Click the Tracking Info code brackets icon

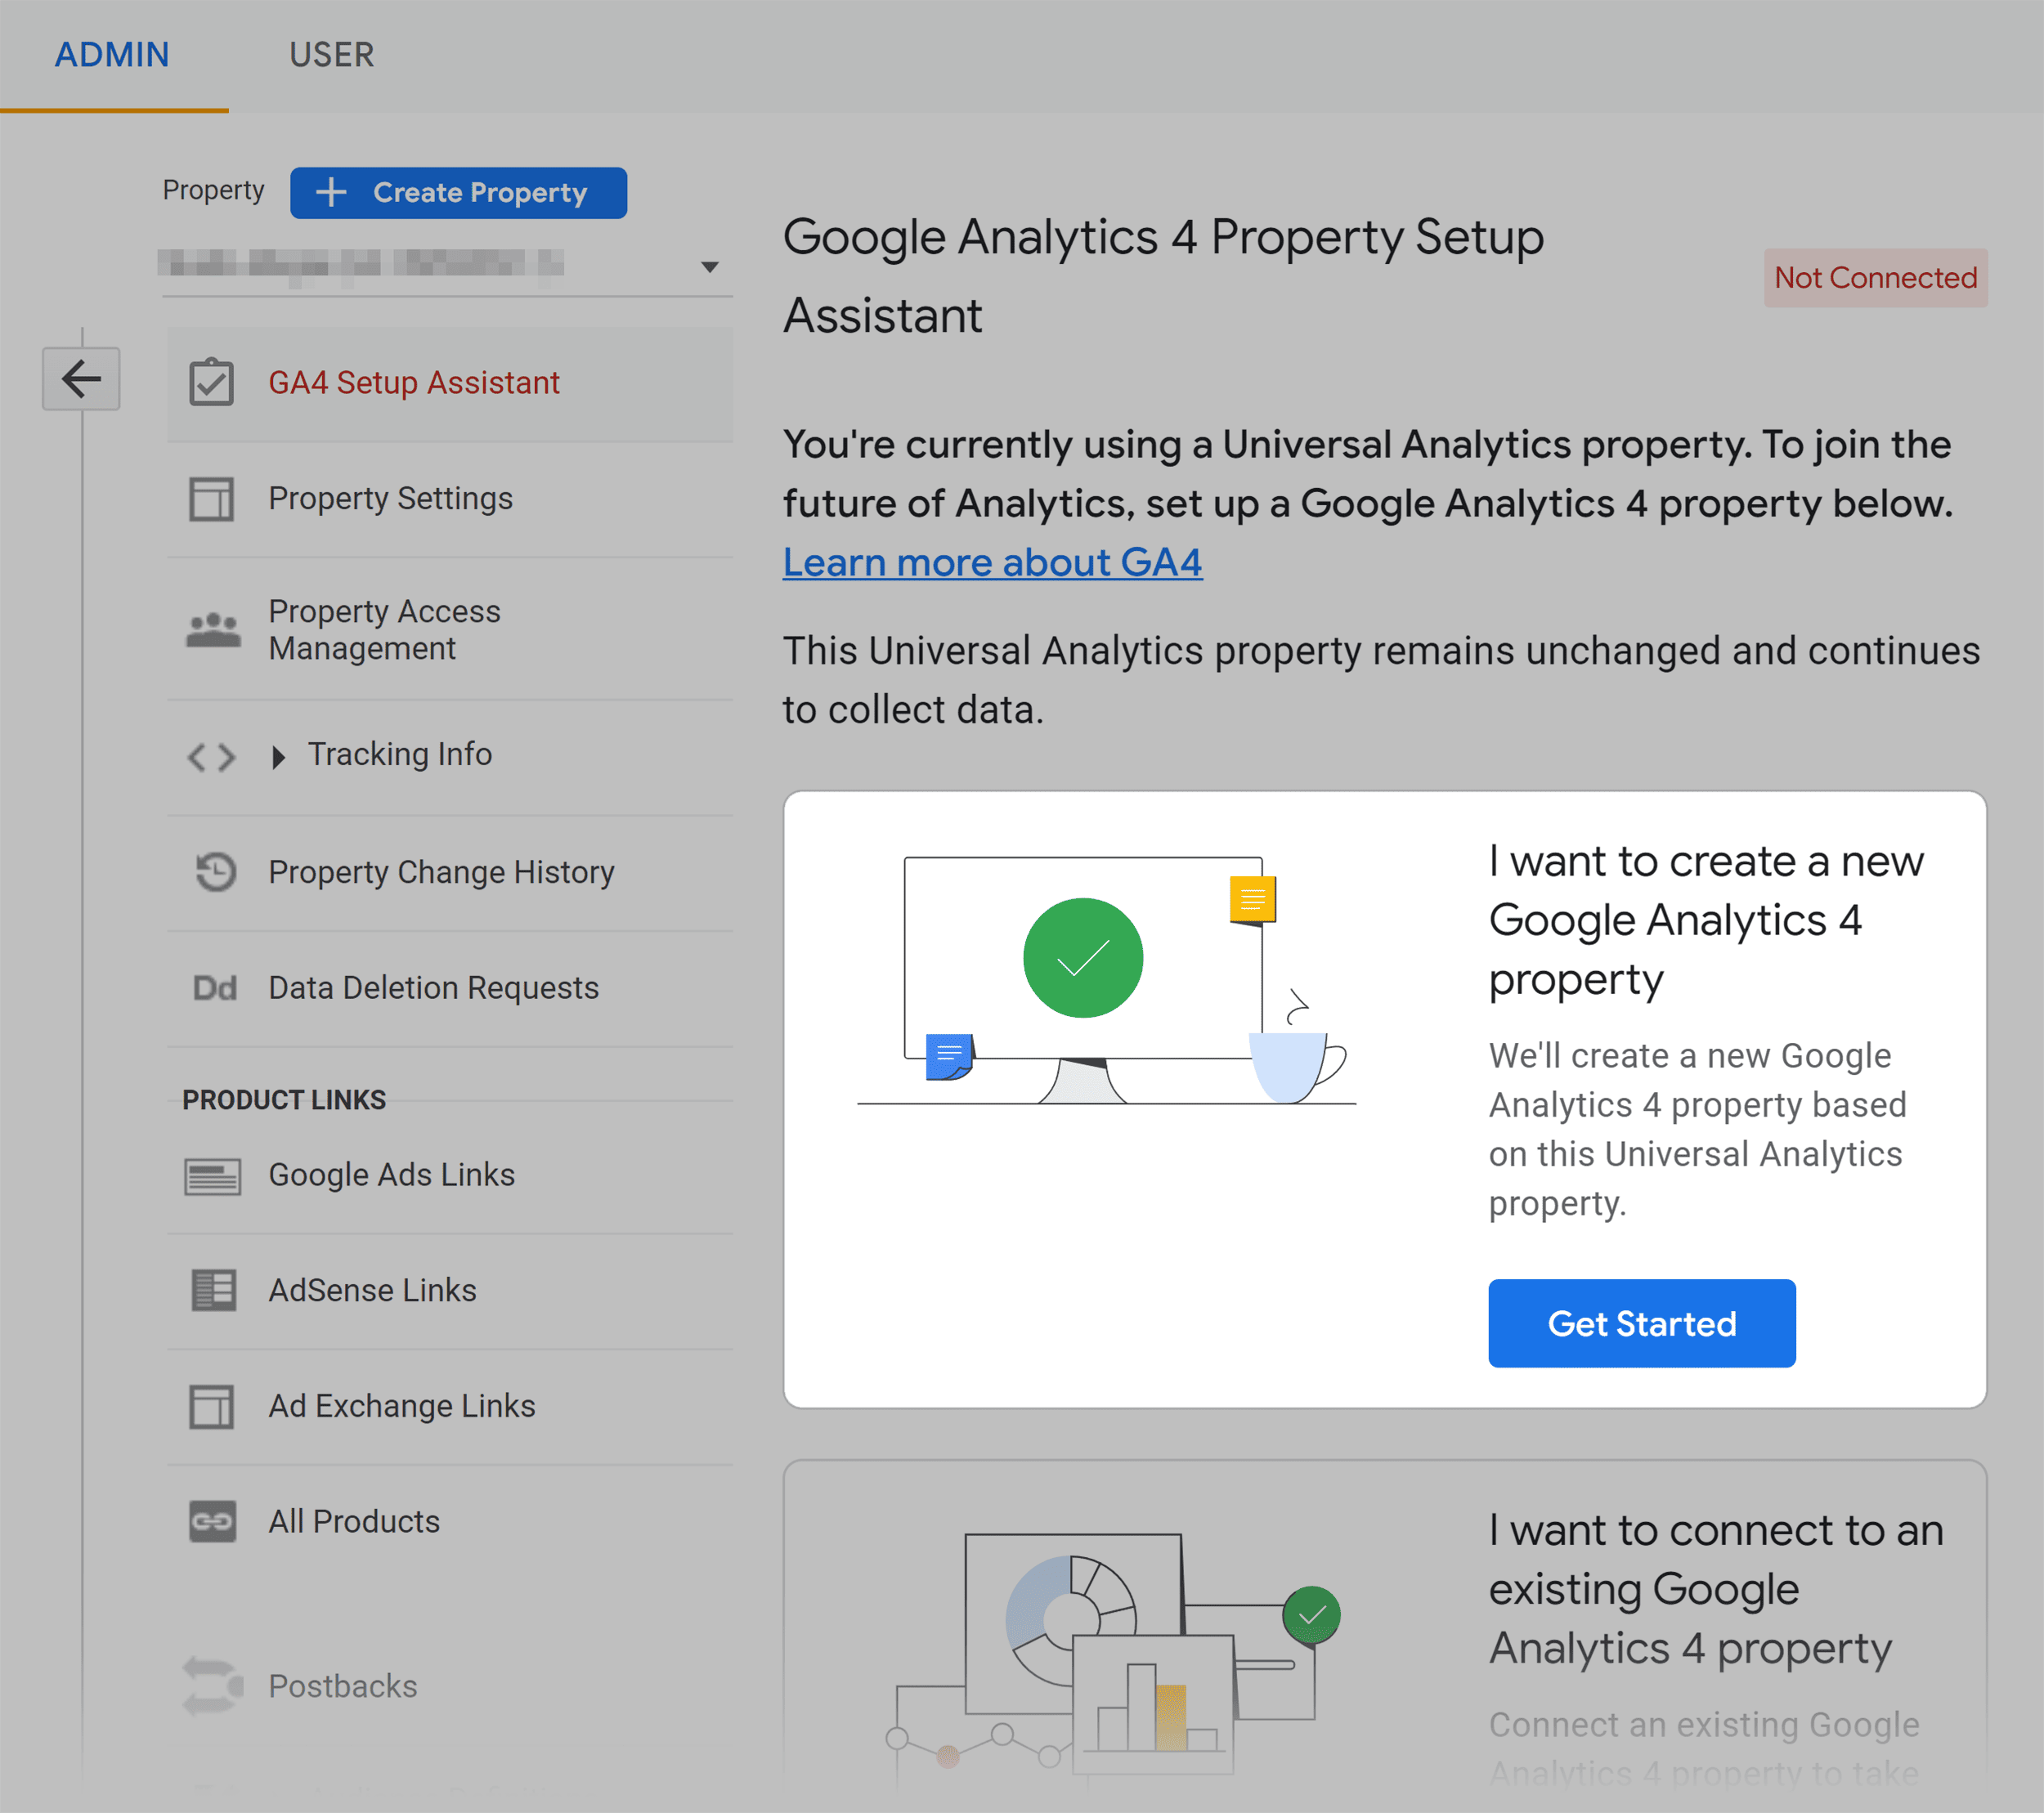(x=212, y=756)
